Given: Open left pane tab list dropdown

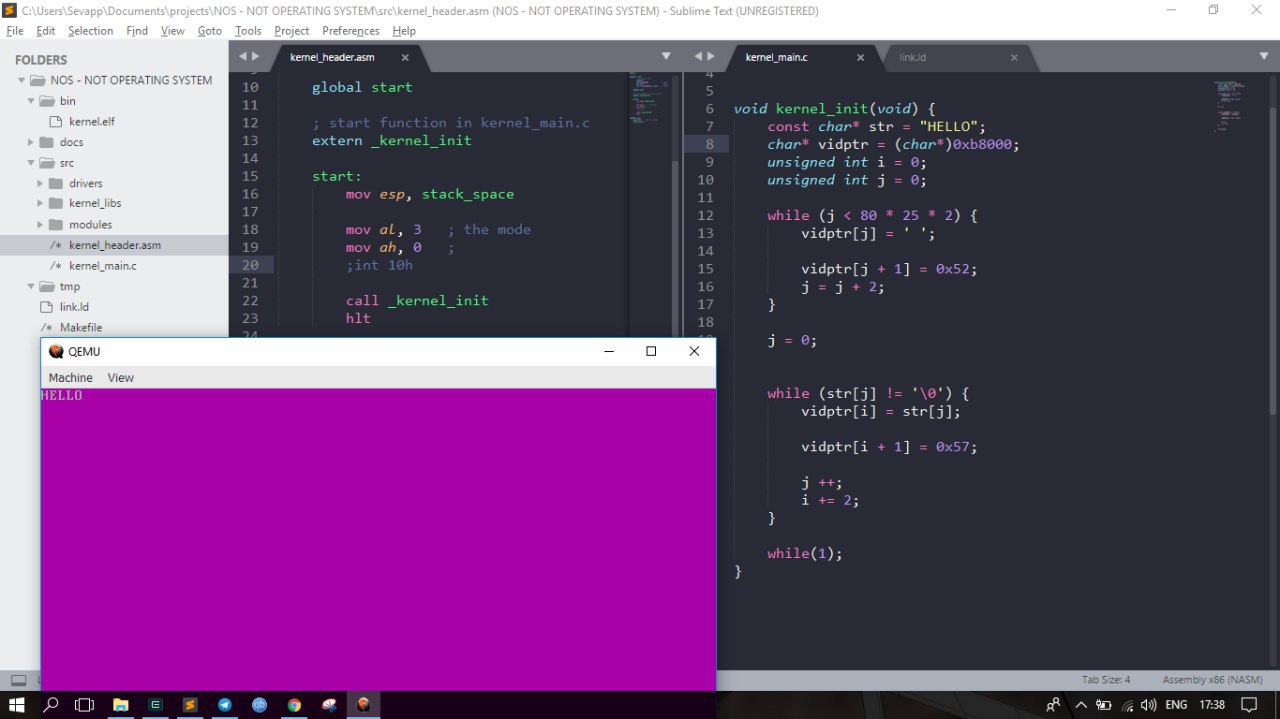Looking at the screenshot, I should point(666,56).
